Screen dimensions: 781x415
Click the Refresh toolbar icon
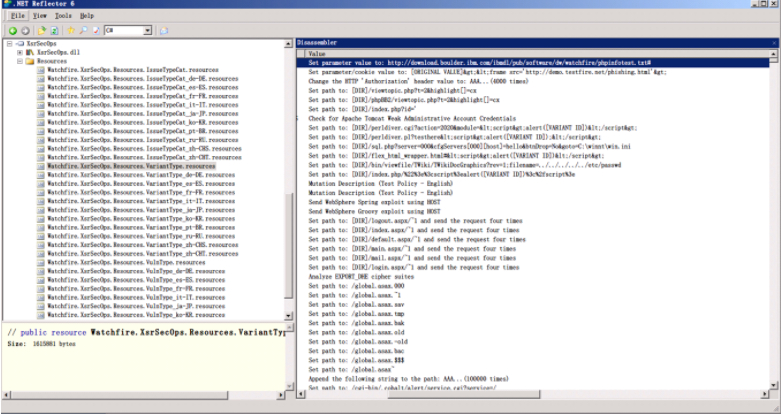(x=56, y=31)
